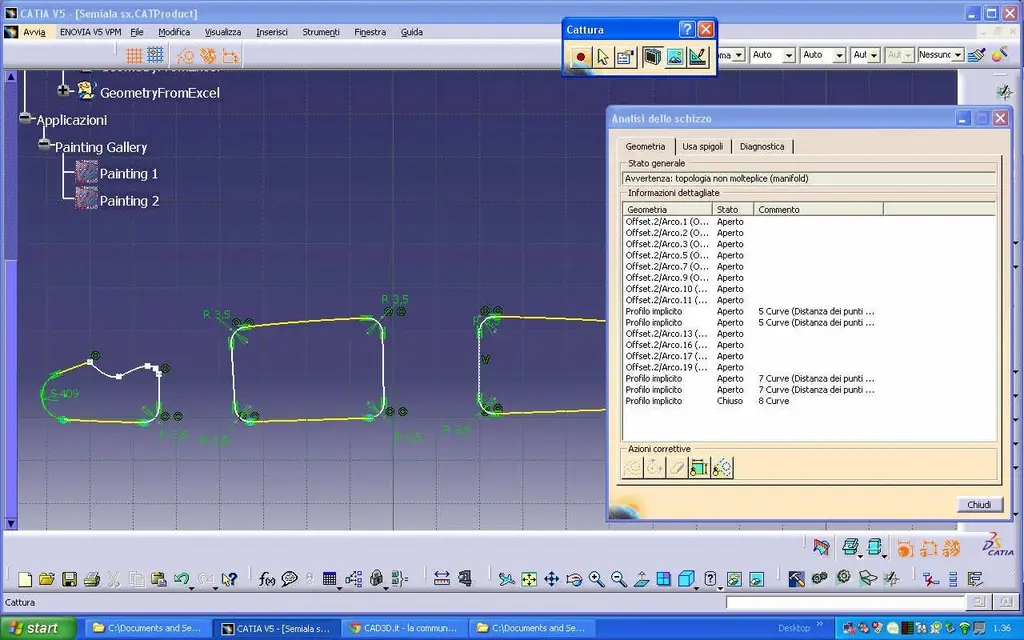
Task: Open the Avvia menu
Action: [35, 32]
